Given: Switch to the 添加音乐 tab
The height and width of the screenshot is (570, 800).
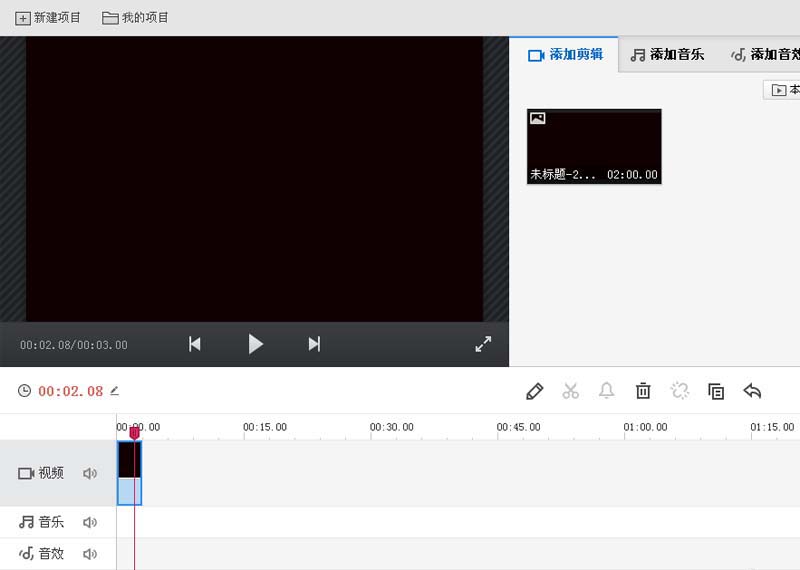Looking at the screenshot, I should point(667,55).
